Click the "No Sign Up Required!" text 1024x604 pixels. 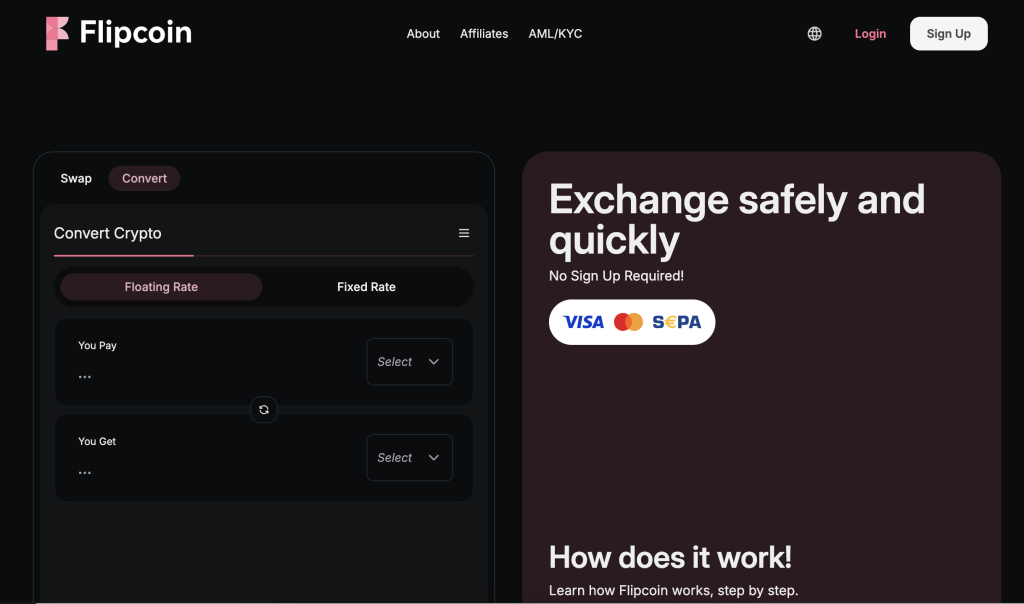pyautogui.click(x=616, y=276)
